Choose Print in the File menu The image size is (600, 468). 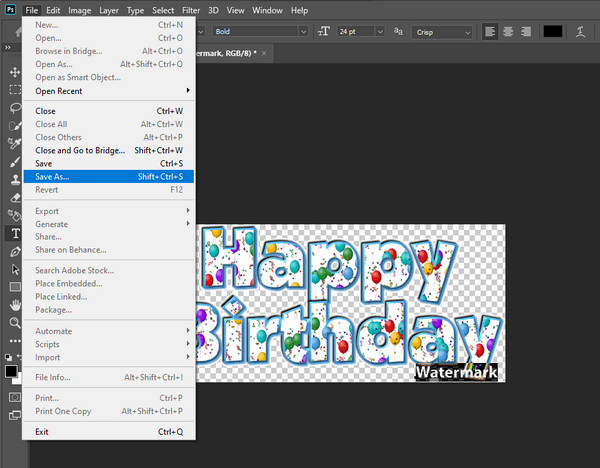109,398
